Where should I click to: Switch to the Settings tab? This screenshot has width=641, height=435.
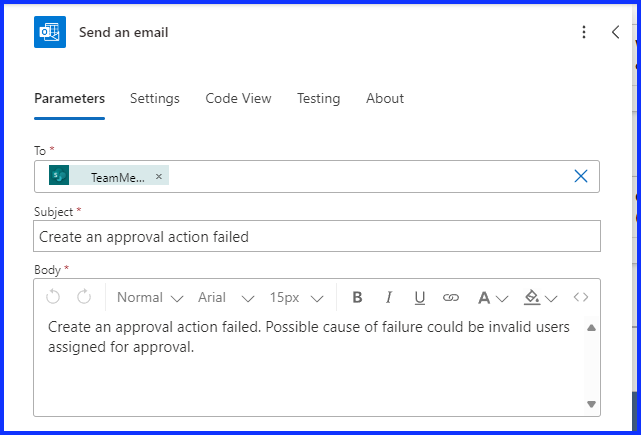pyautogui.click(x=155, y=98)
